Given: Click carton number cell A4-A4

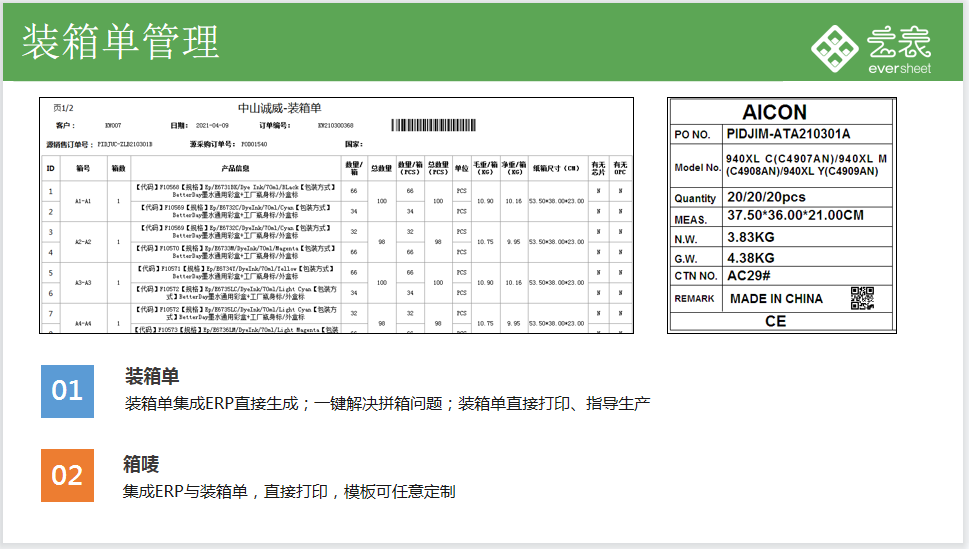Looking at the screenshot, I should 83,323.
